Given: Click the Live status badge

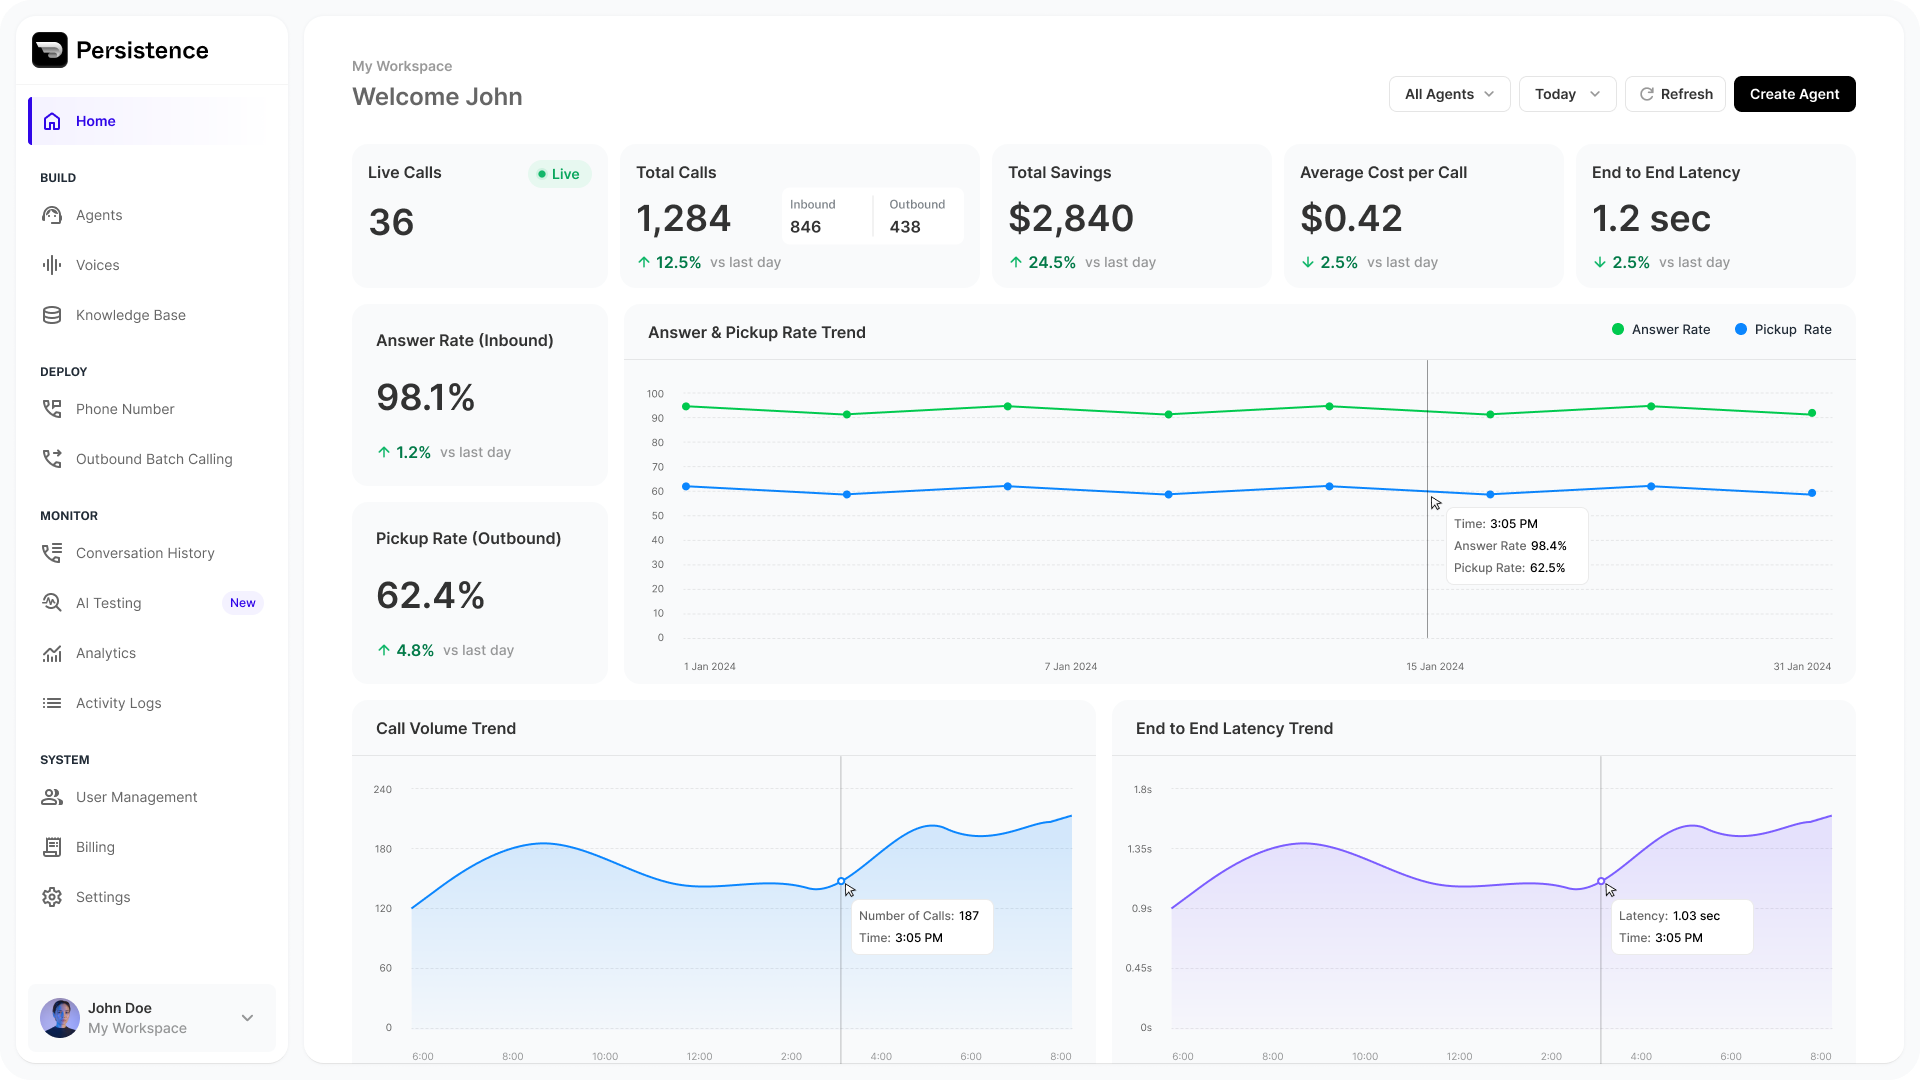Looking at the screenshot, I should [559, 174].
